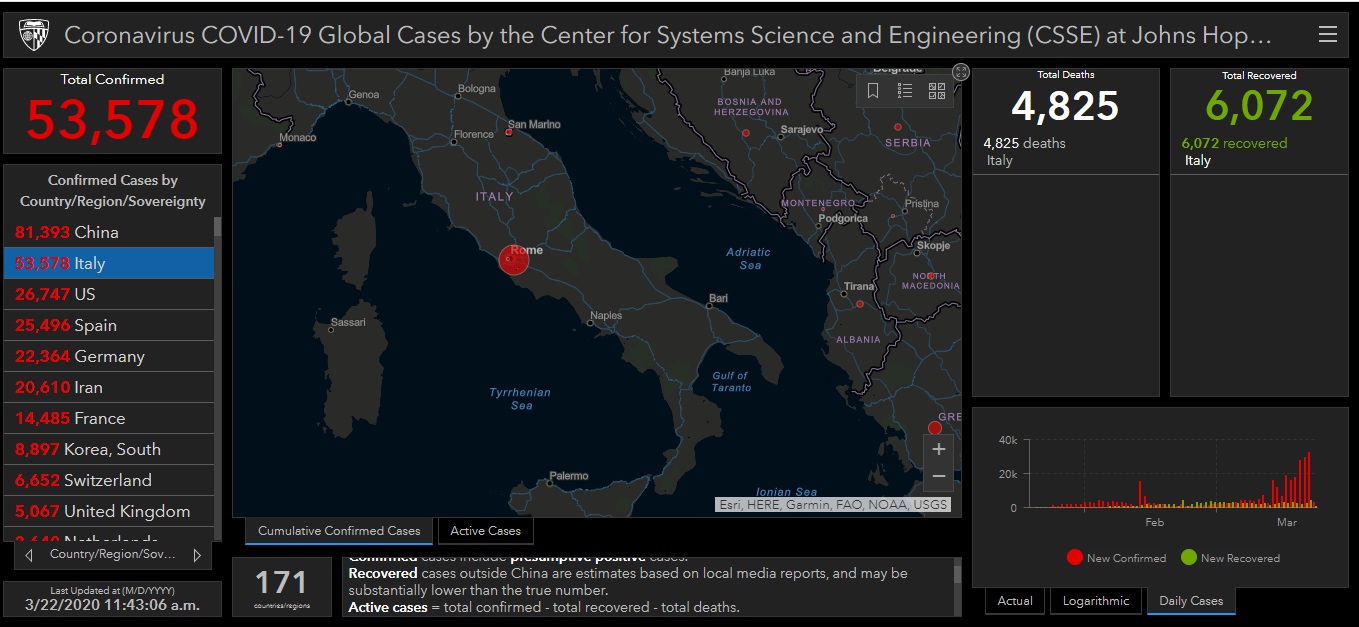The height and width of the screenshot is (627, 1359).
Task: Zoom in on the map
Action: (x=938, y=450)
